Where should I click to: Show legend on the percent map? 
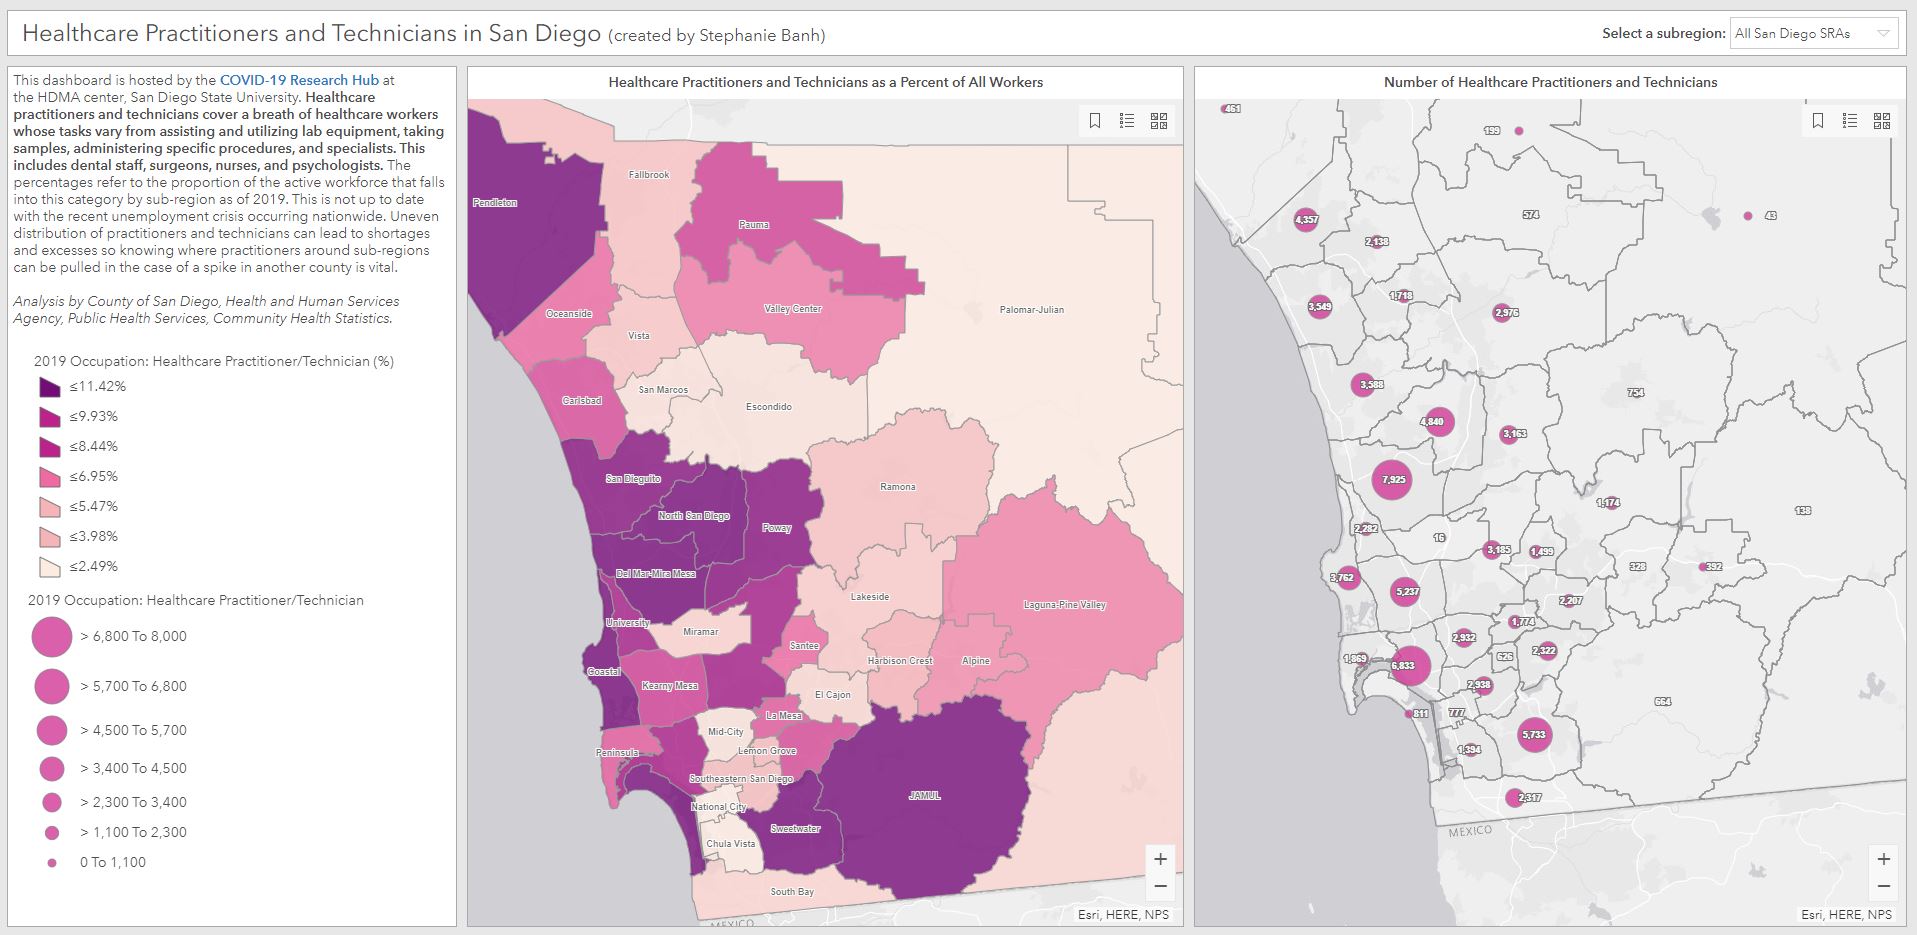[x=1127, y=121]
